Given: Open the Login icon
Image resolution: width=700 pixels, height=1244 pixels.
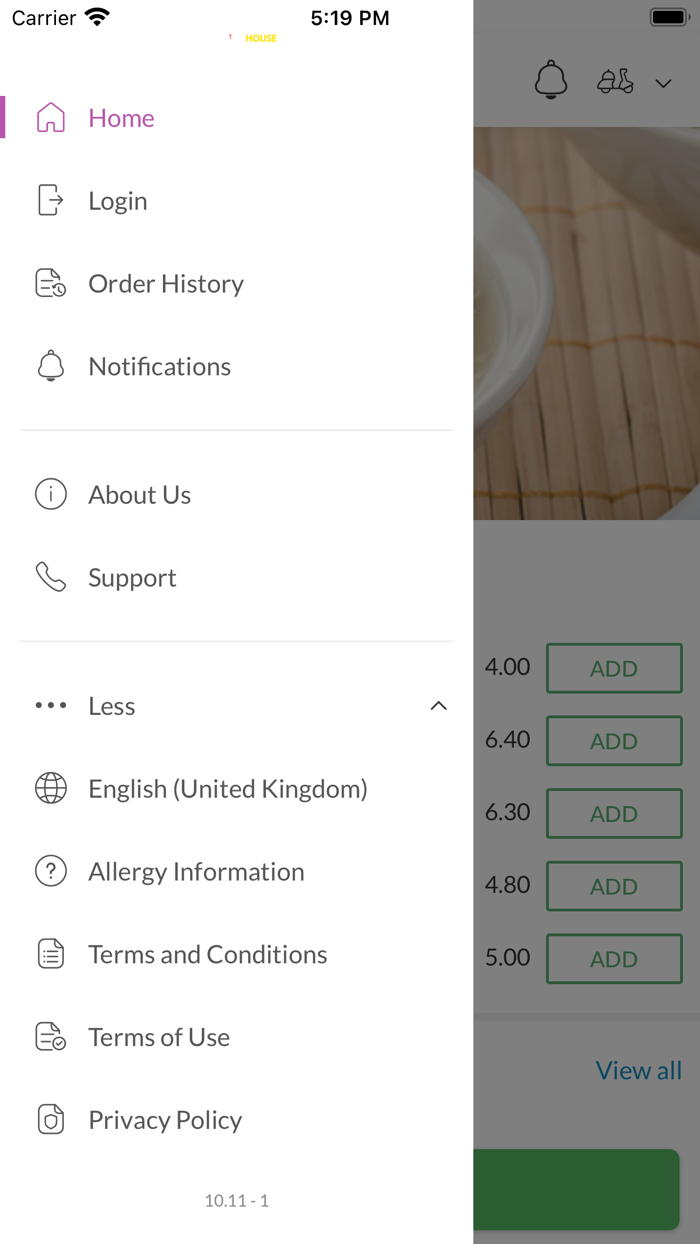Looking at the screenshot, I should [x=50, y=200].
